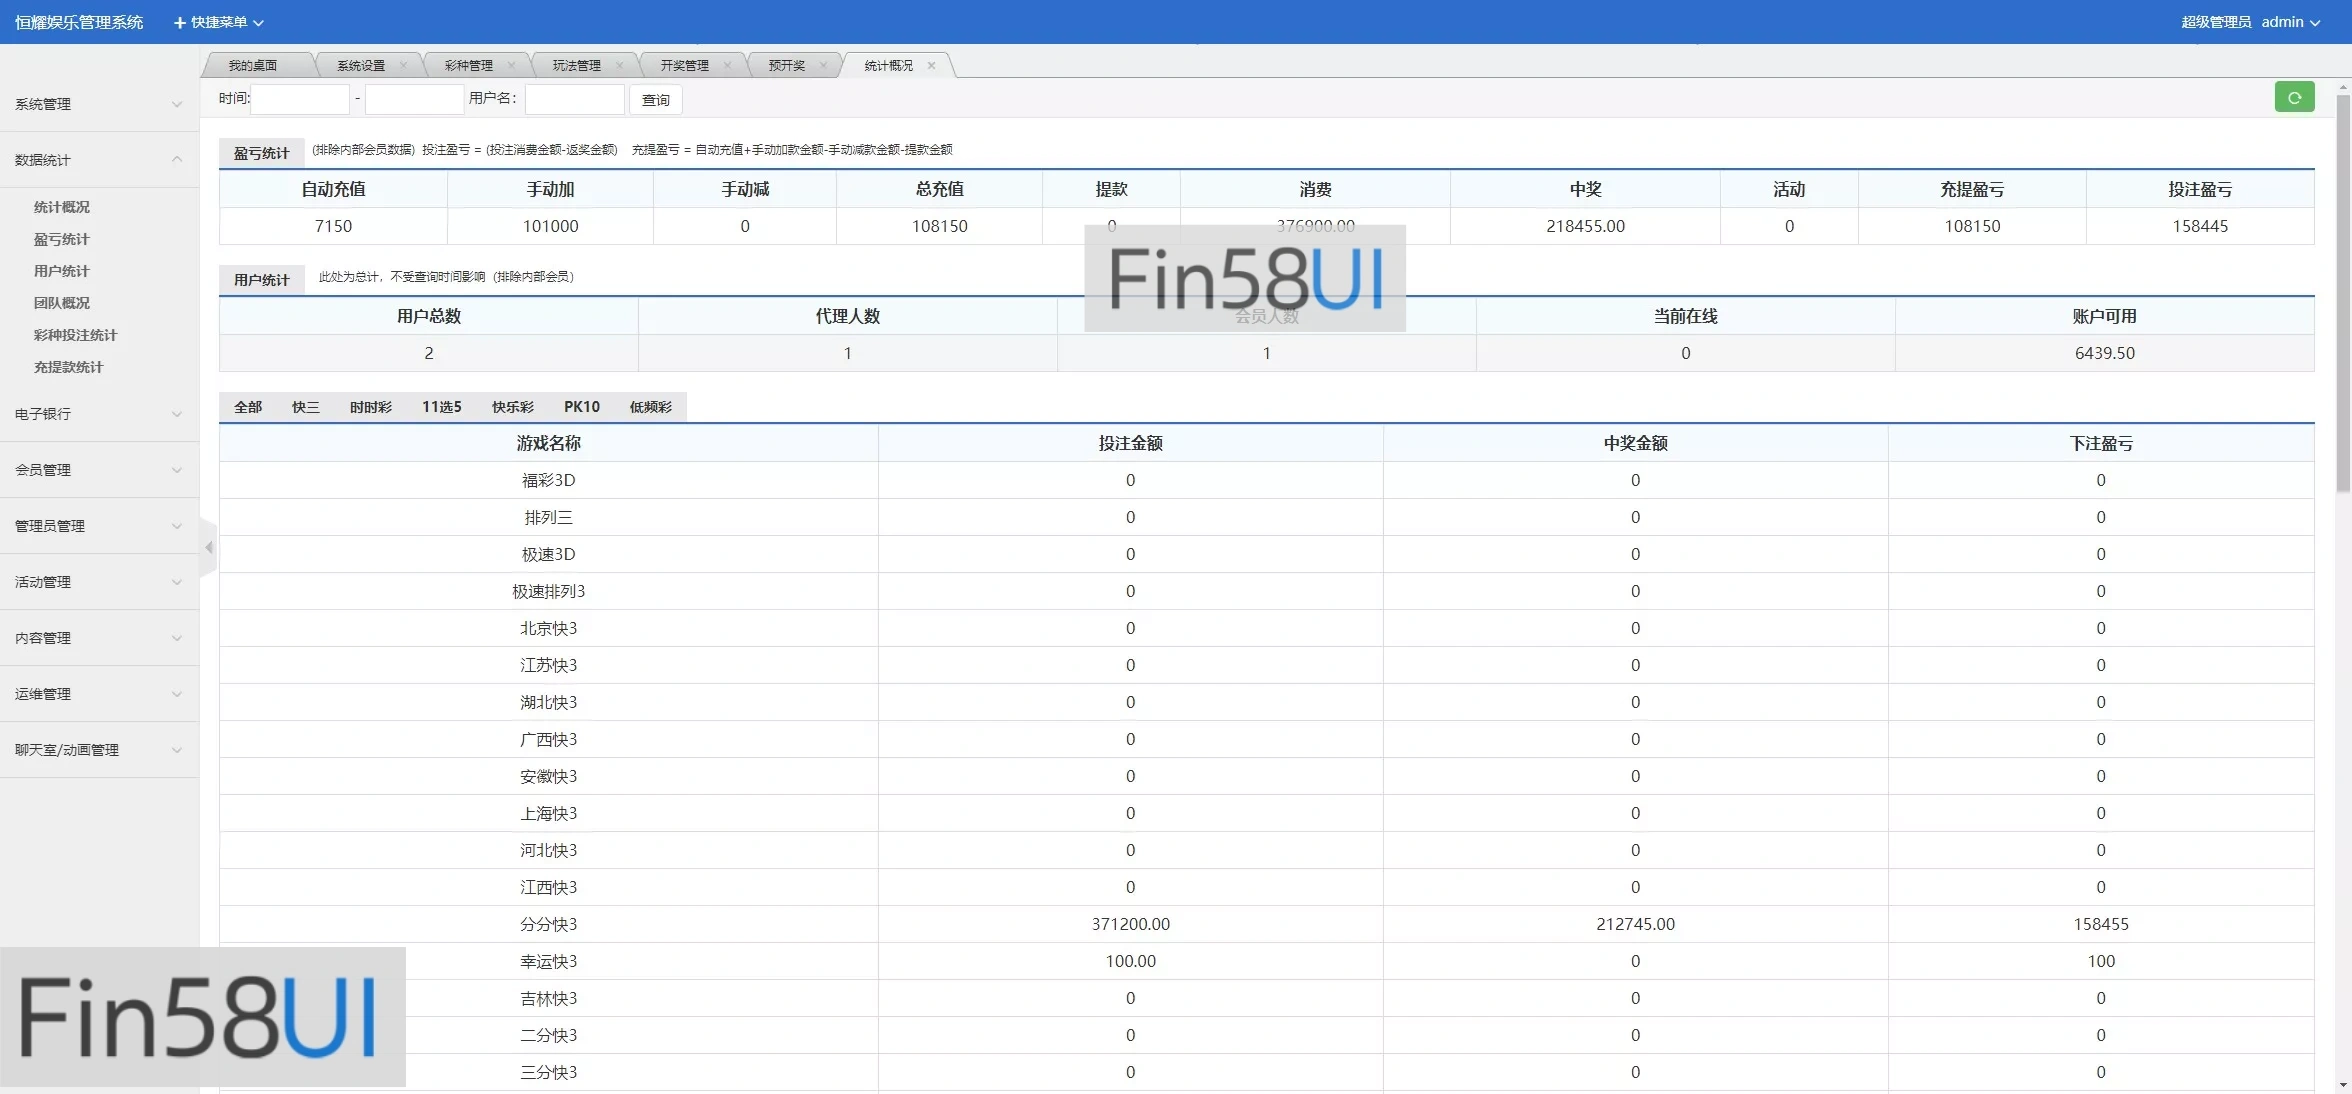The width and height of the screenshot is (2352, 1094).
Task: Switch to the 我的桌面 tab
Action: [x=255, y=64]
